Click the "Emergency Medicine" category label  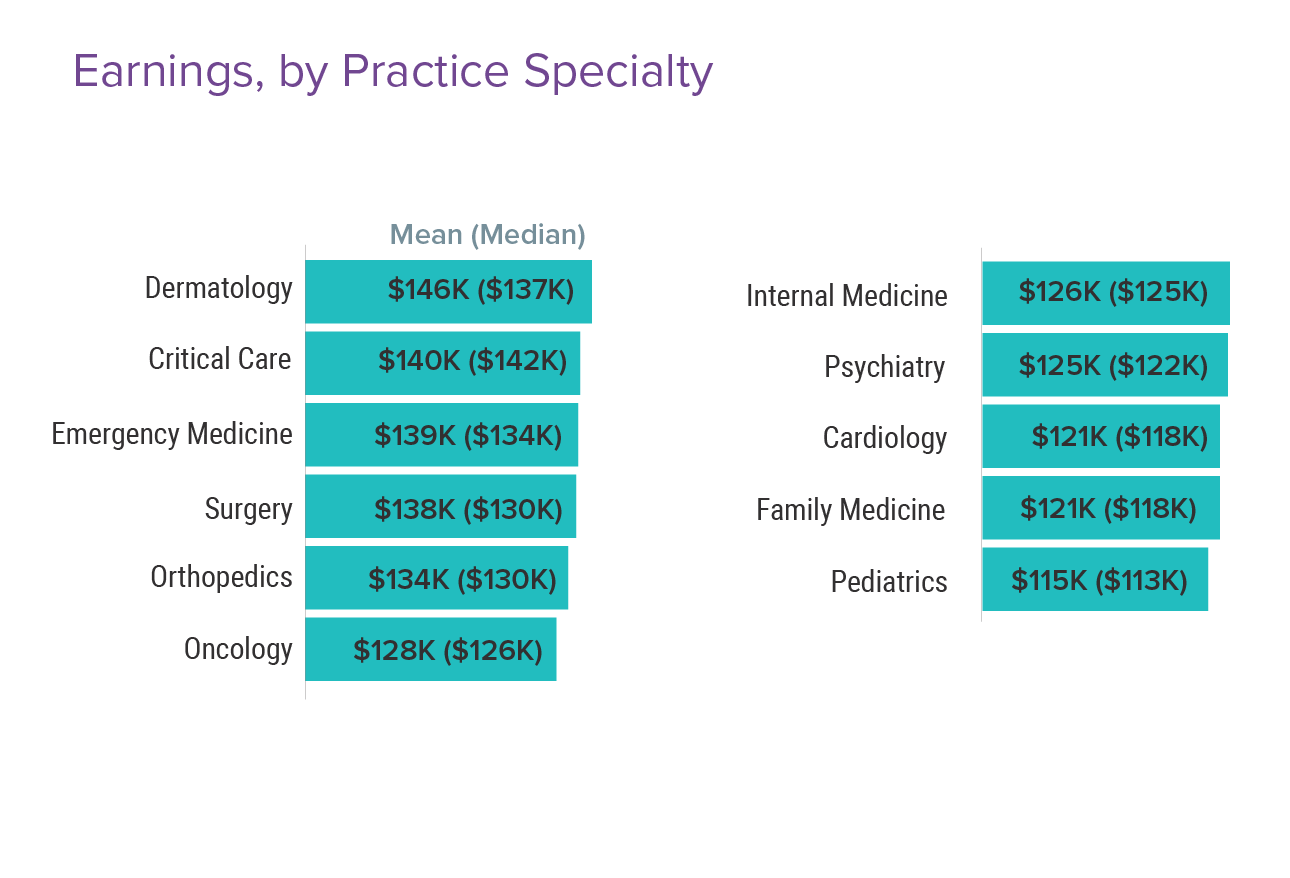(172, 434)
